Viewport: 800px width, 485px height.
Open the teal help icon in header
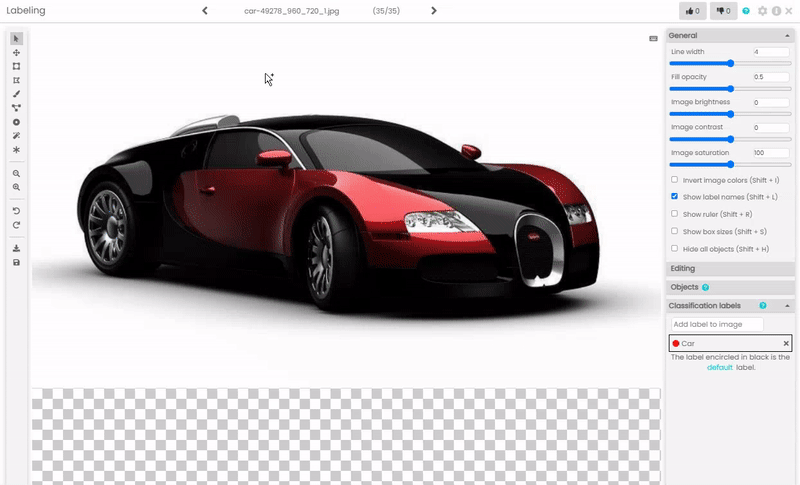tap(746, 11)
